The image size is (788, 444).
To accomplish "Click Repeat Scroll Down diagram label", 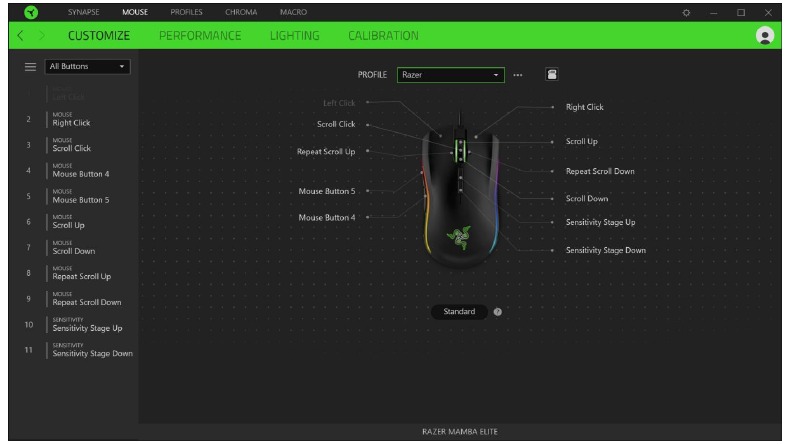I will pos(600,171).
